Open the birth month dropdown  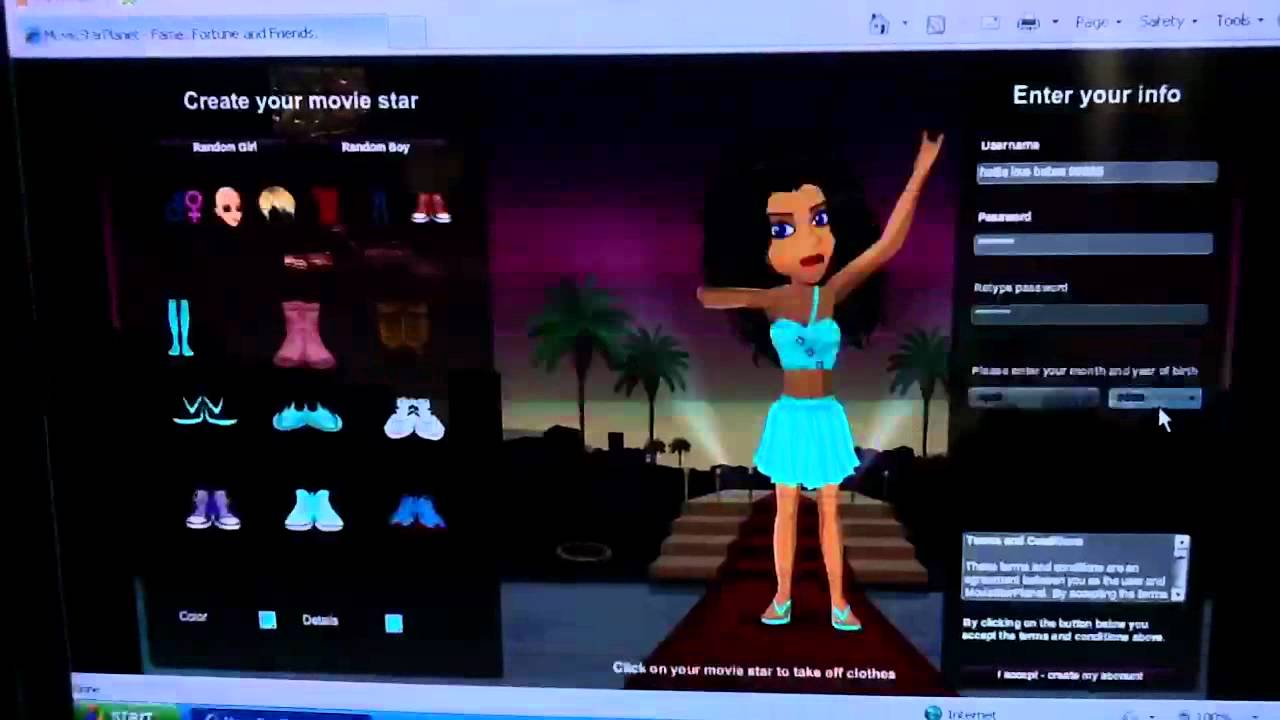tap(1034, 398)
